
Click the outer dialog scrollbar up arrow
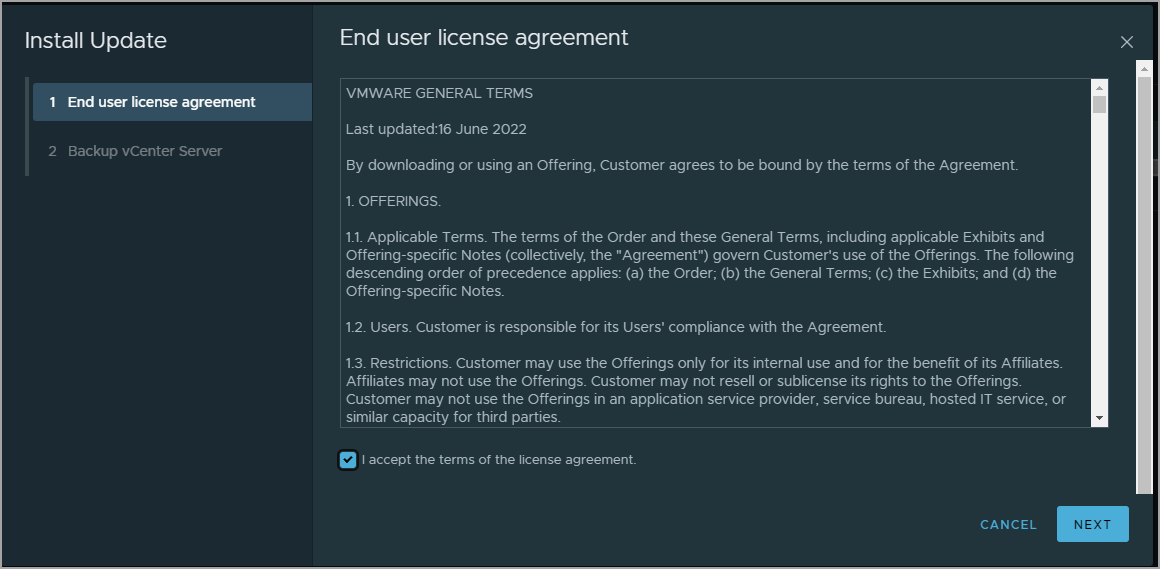click(x=1144, y=69)
